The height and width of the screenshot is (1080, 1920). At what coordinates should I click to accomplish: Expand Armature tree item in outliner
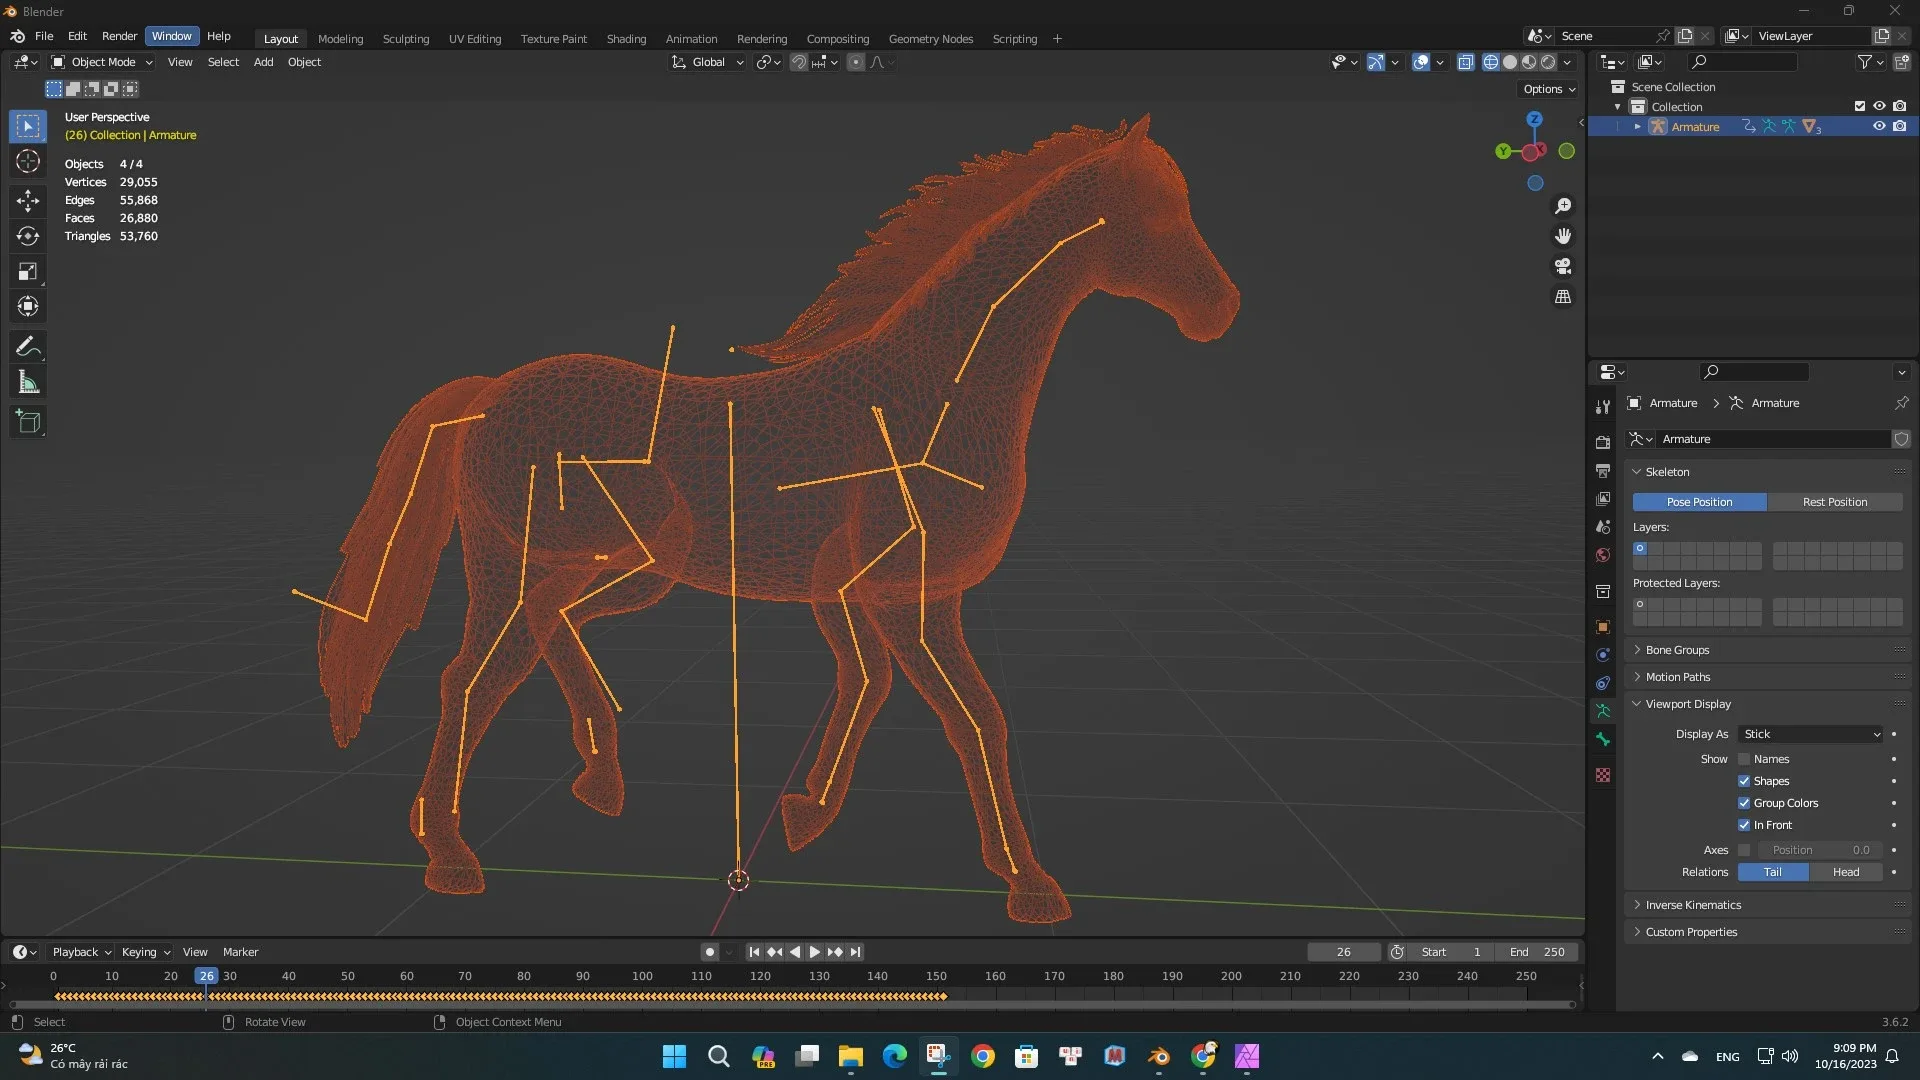click(x=1637, y=126)
